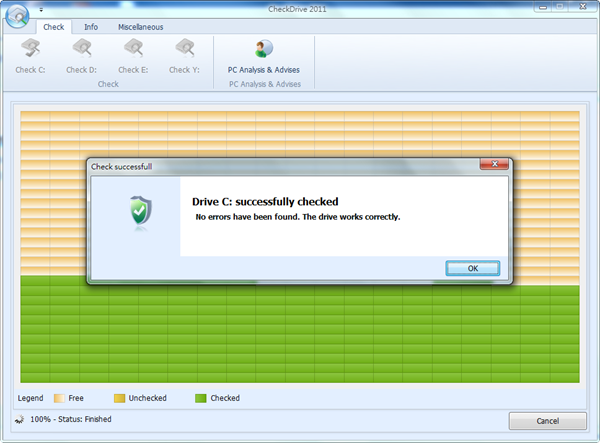Click the Check C: drive icon
The height and width of the screenshot is (443, 600).
(30, 49)
